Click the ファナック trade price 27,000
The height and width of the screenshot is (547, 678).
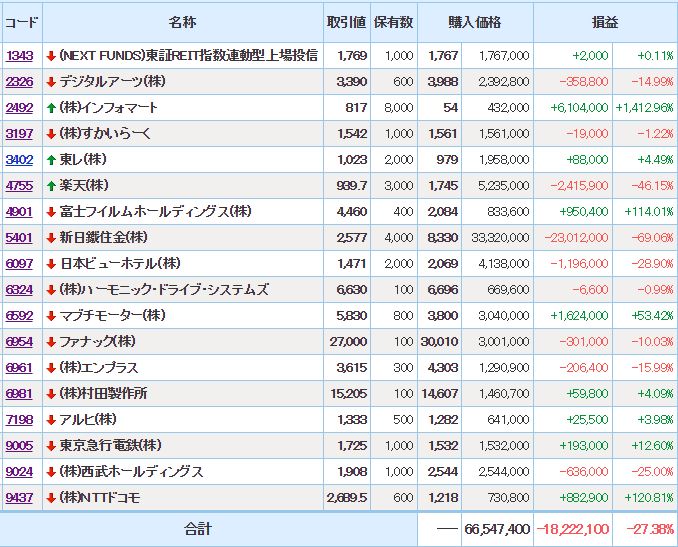[349, 342]
